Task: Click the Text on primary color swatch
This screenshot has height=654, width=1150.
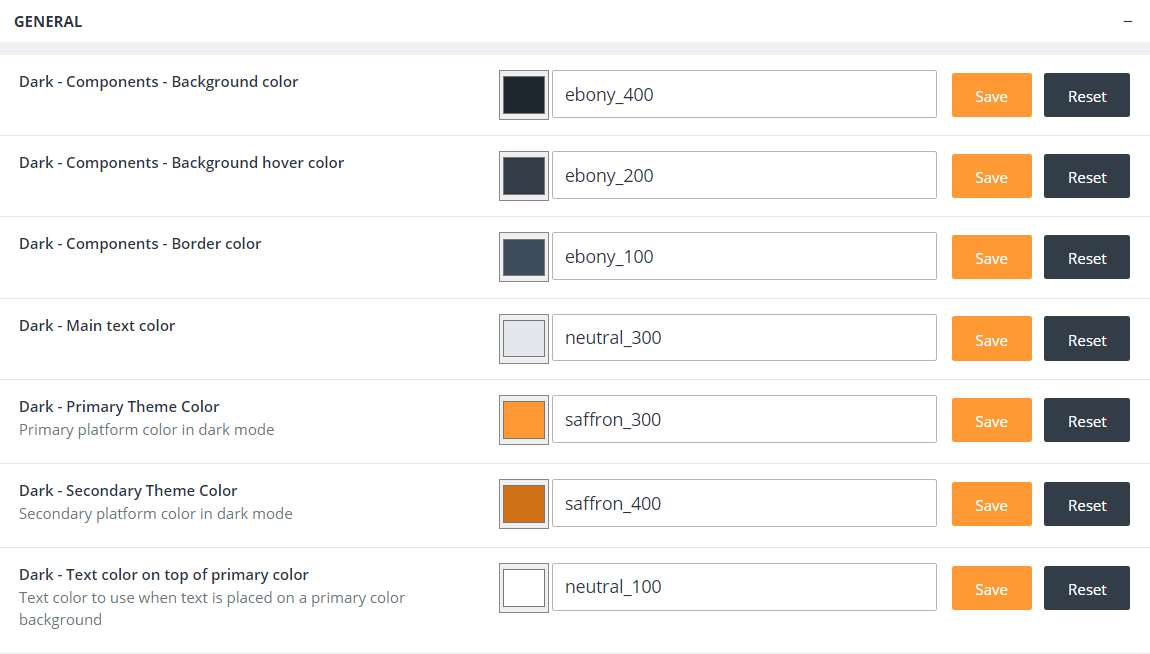Action: coord(524,587)
